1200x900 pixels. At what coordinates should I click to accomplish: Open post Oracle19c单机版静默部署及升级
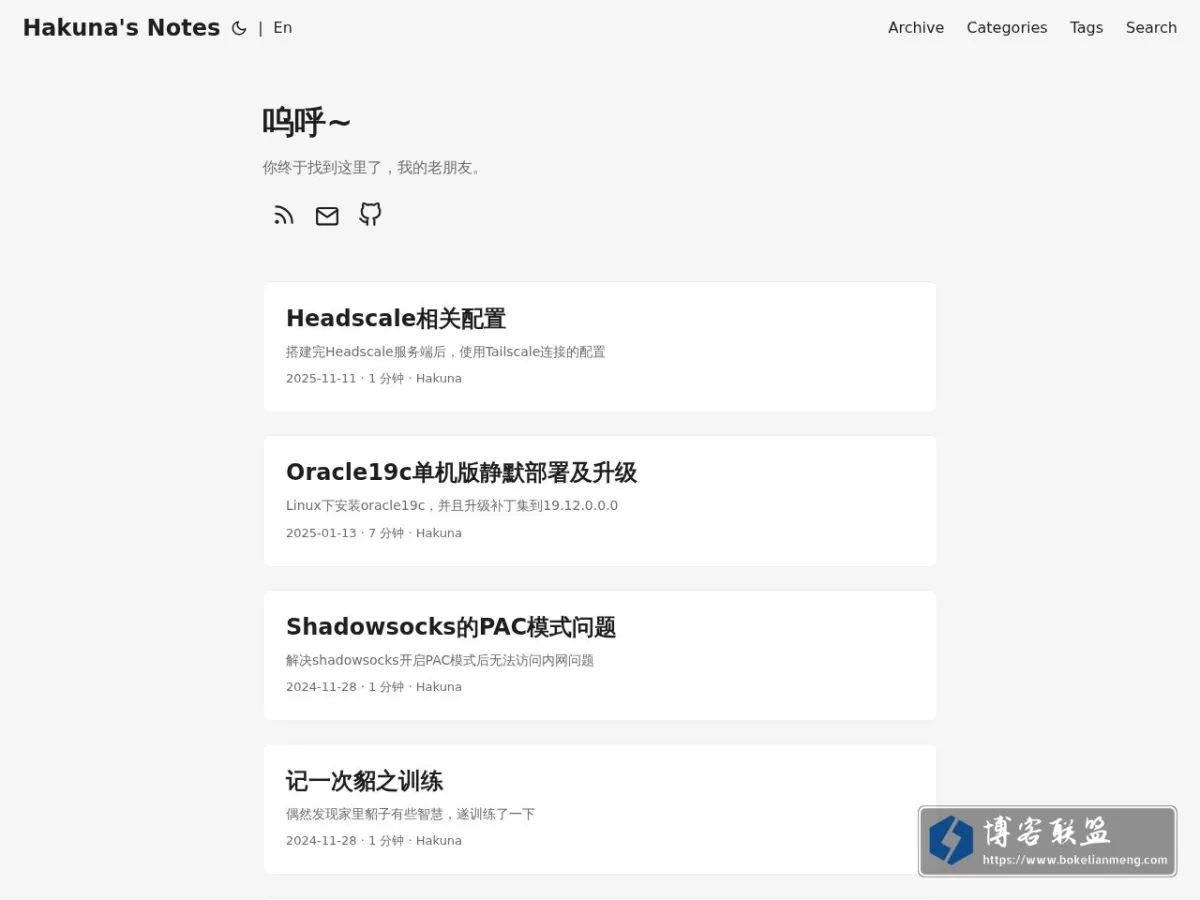tap(461, 472)
